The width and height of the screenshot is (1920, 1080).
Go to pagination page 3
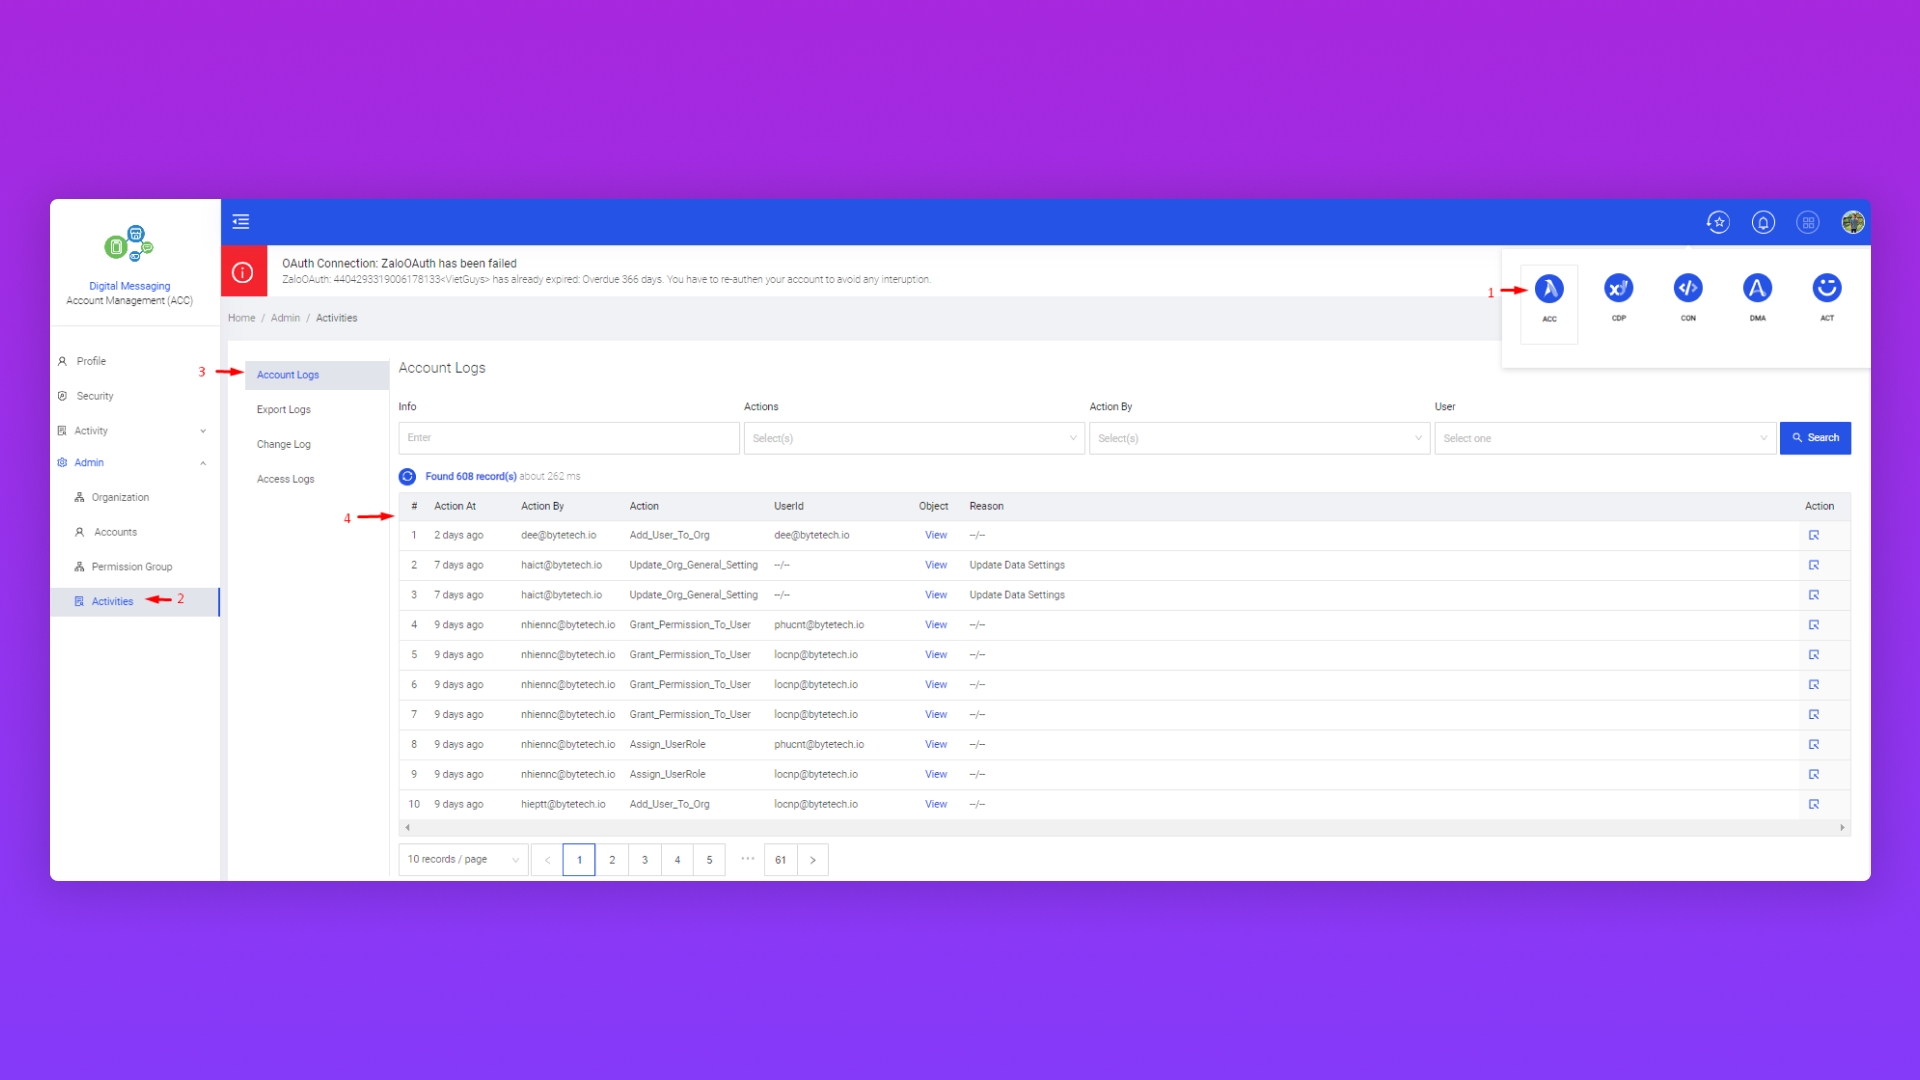coord(645,860)
